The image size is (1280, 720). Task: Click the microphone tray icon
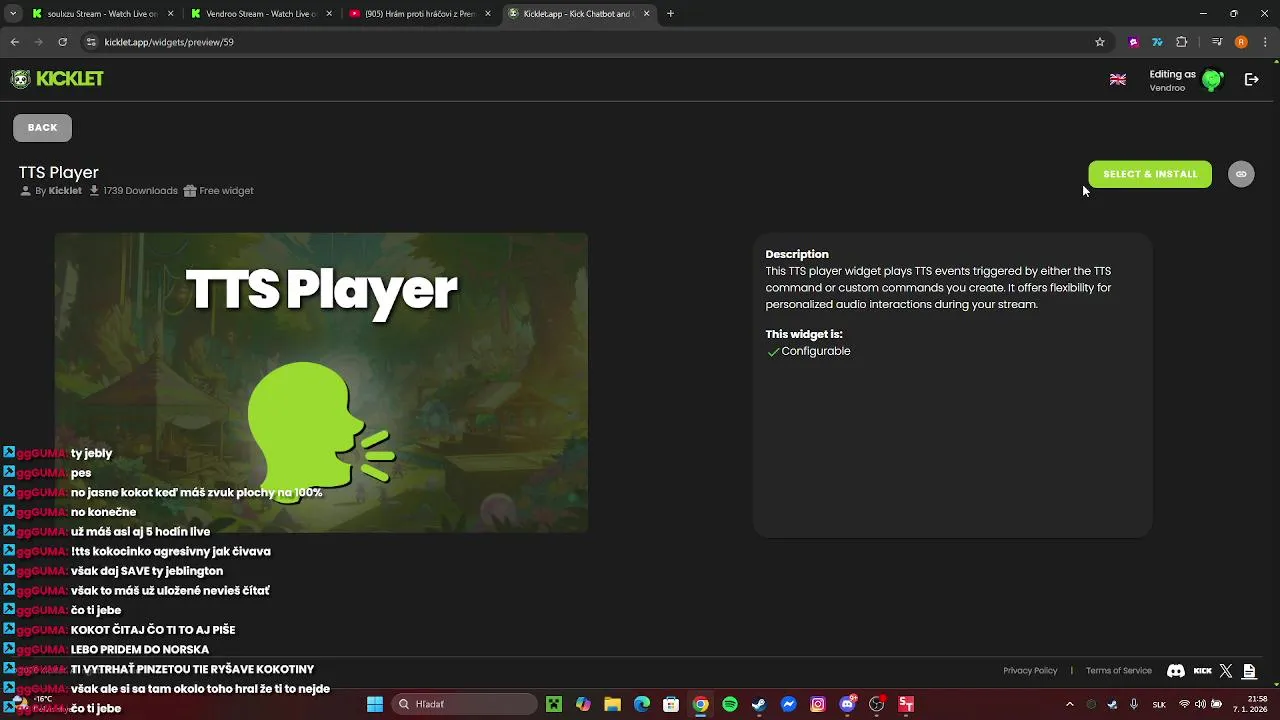pos(1133,704)
